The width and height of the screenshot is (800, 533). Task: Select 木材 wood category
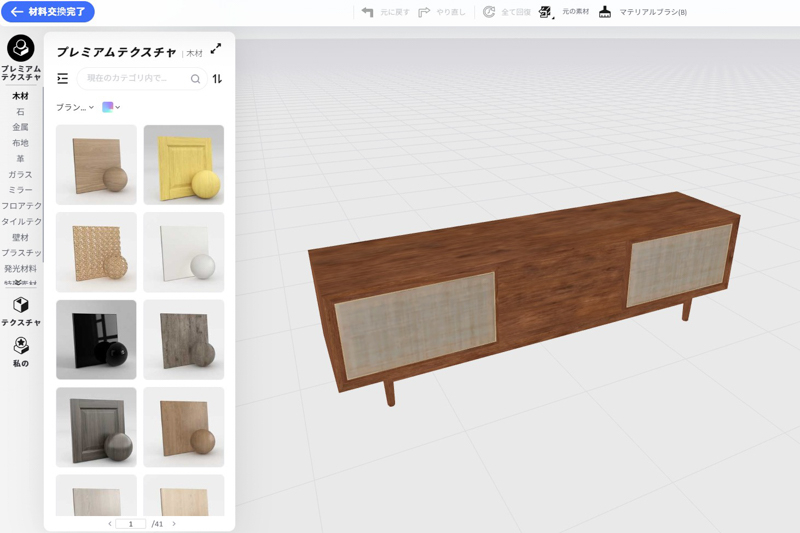20,96
